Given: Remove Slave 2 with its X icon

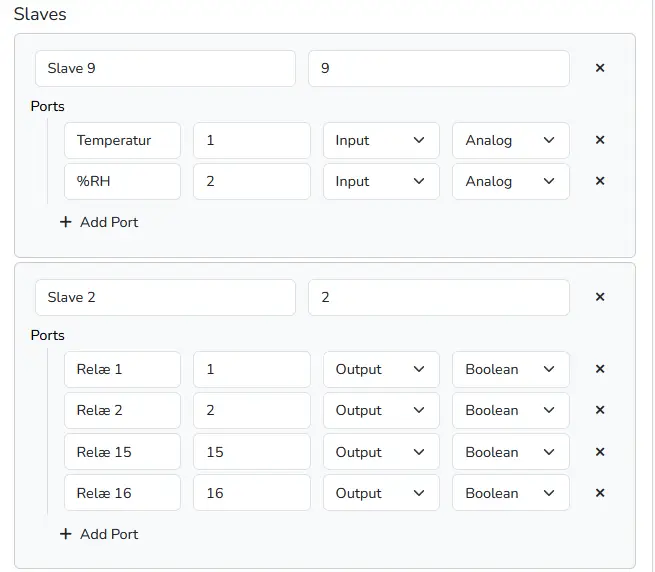Looking at the screenshot, I should [600, 297].
